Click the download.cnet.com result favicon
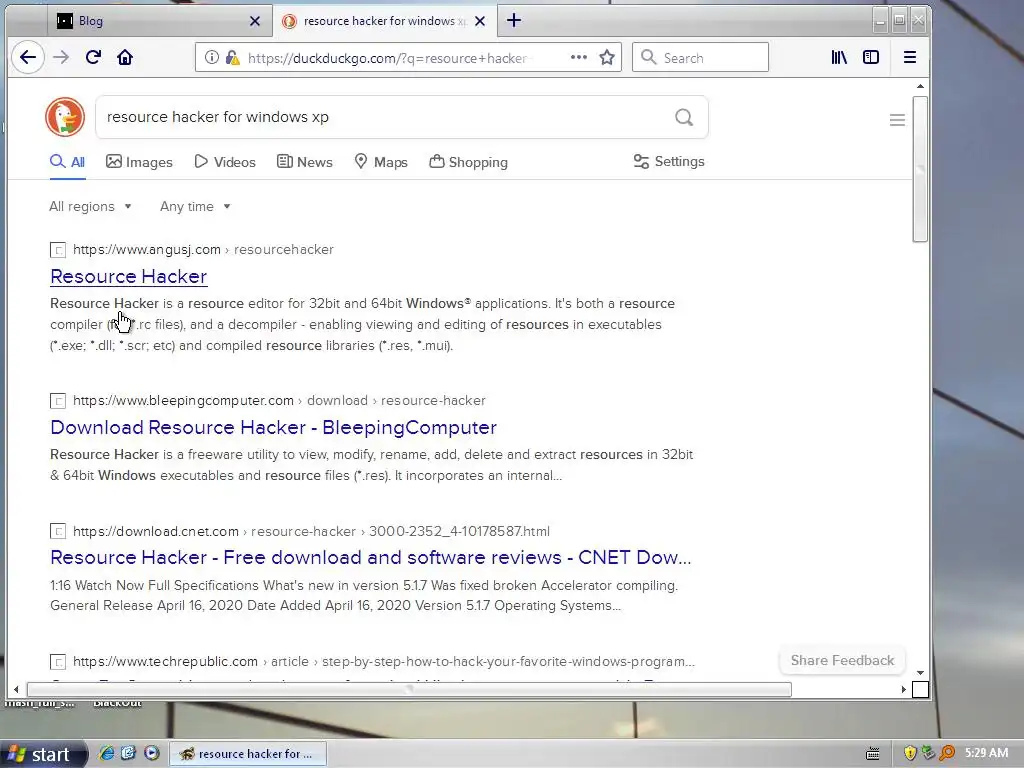The height and width of the screenshot is (768, 1024). [58, 531]
